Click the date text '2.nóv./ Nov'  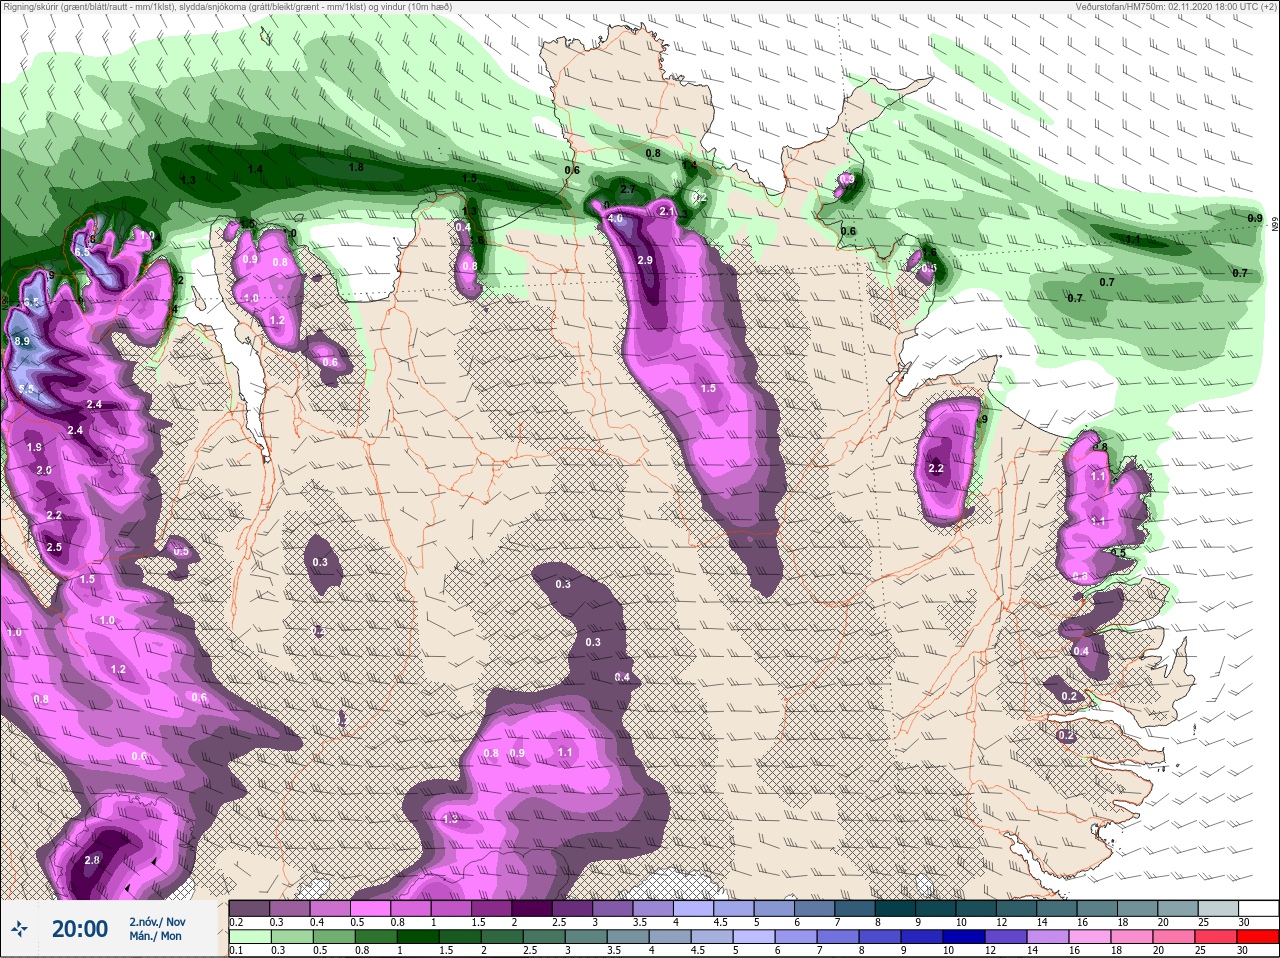pyautogui.click(x=157, y=921)
